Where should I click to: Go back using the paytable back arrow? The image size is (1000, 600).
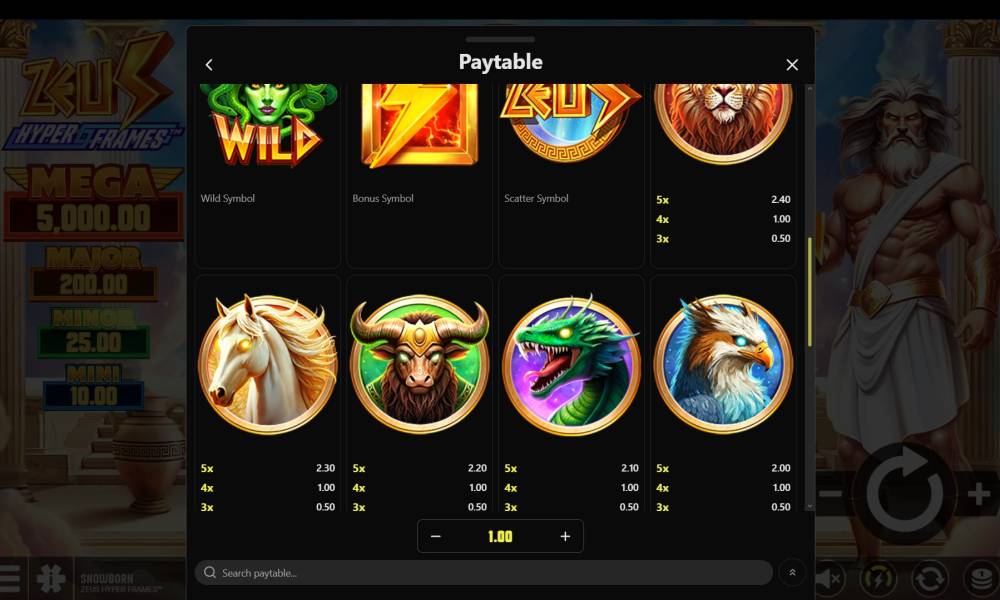(x=209, y=64)
